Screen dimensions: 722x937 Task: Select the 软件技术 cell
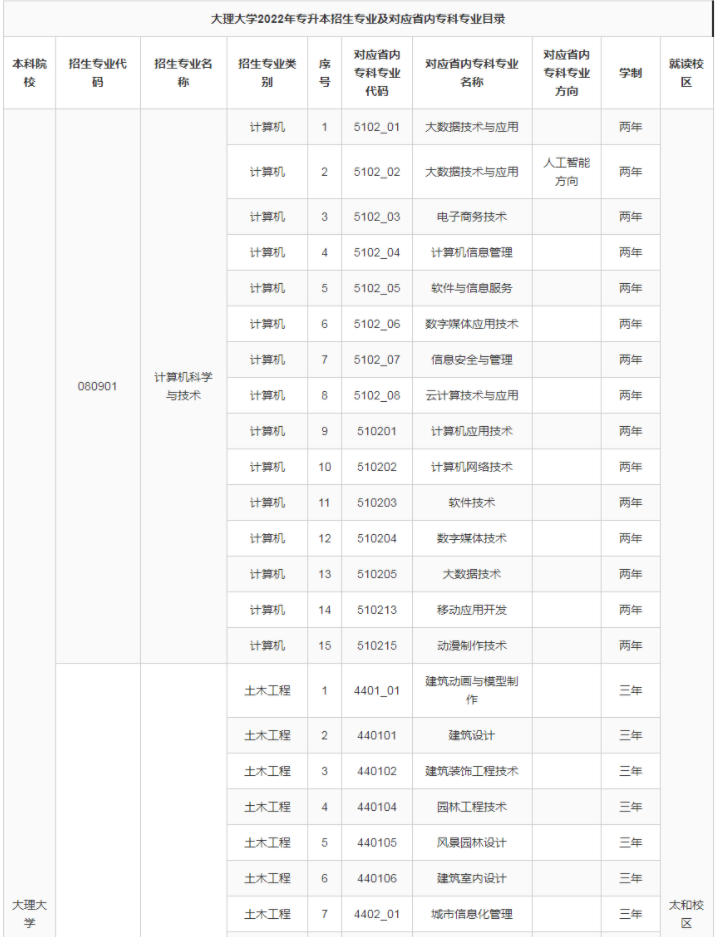click(472, 503)
